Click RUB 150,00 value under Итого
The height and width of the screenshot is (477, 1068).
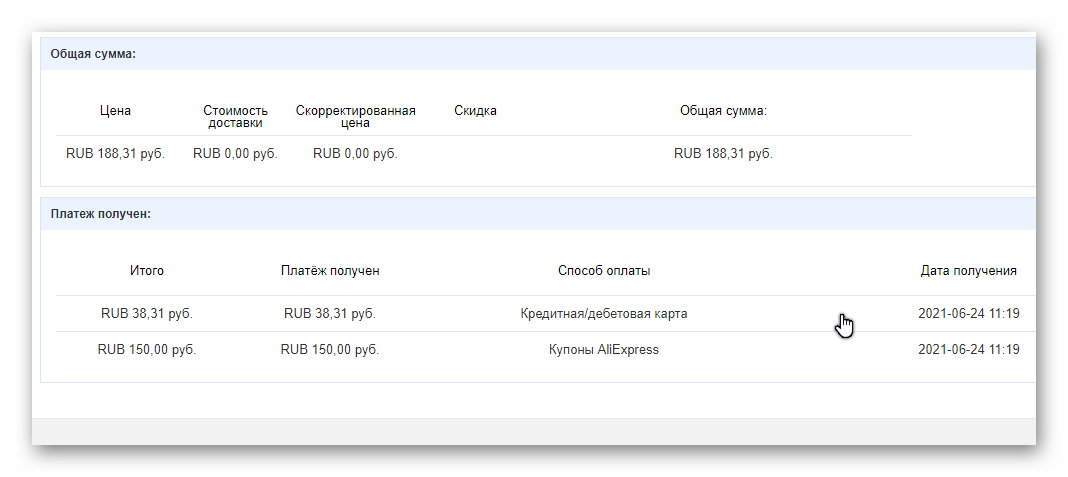147,350
